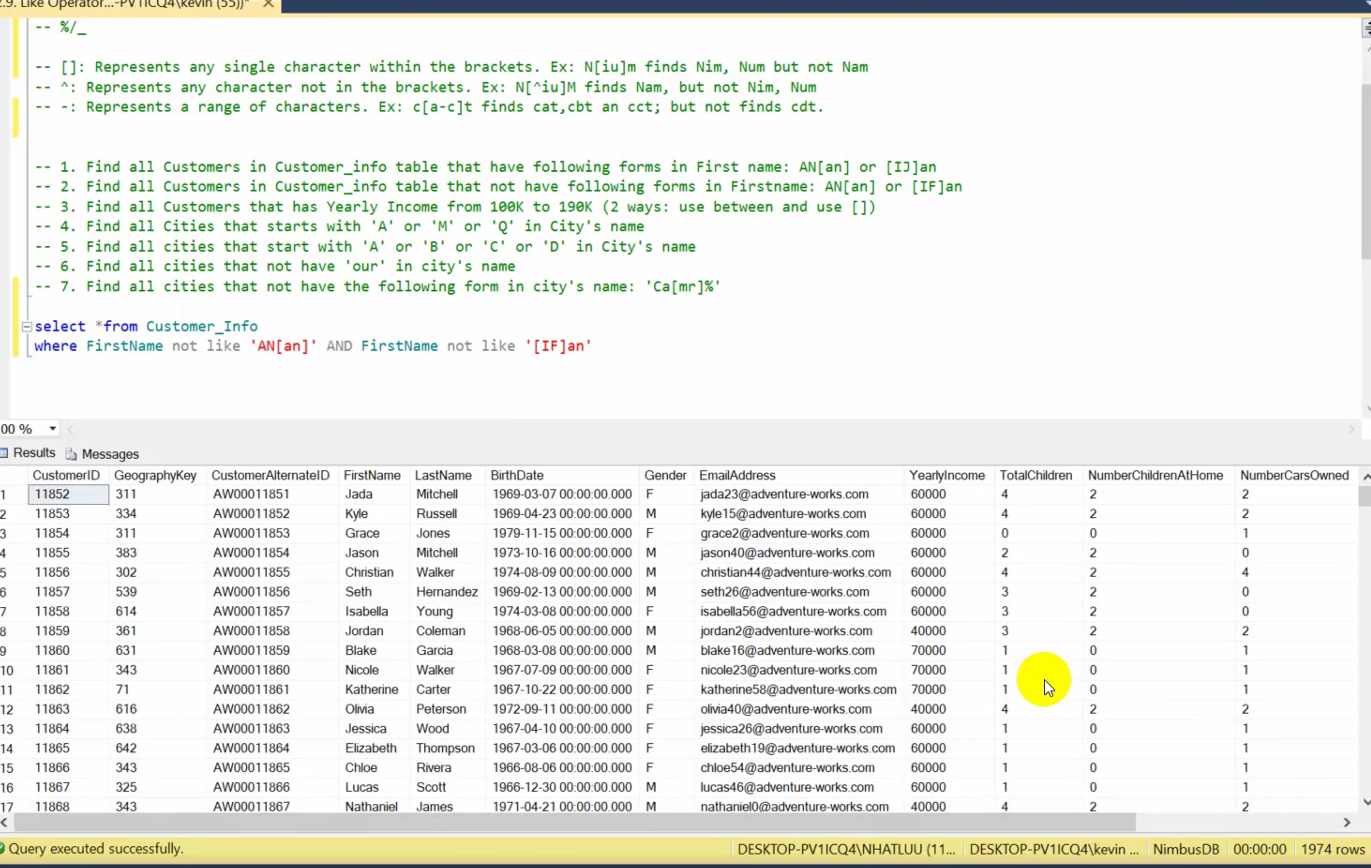This screenshot has width=1371, height=868.
Task: Click BirthDate cell '1967-04-10 00:00:00.000'
Action: [x=562, y=729]
